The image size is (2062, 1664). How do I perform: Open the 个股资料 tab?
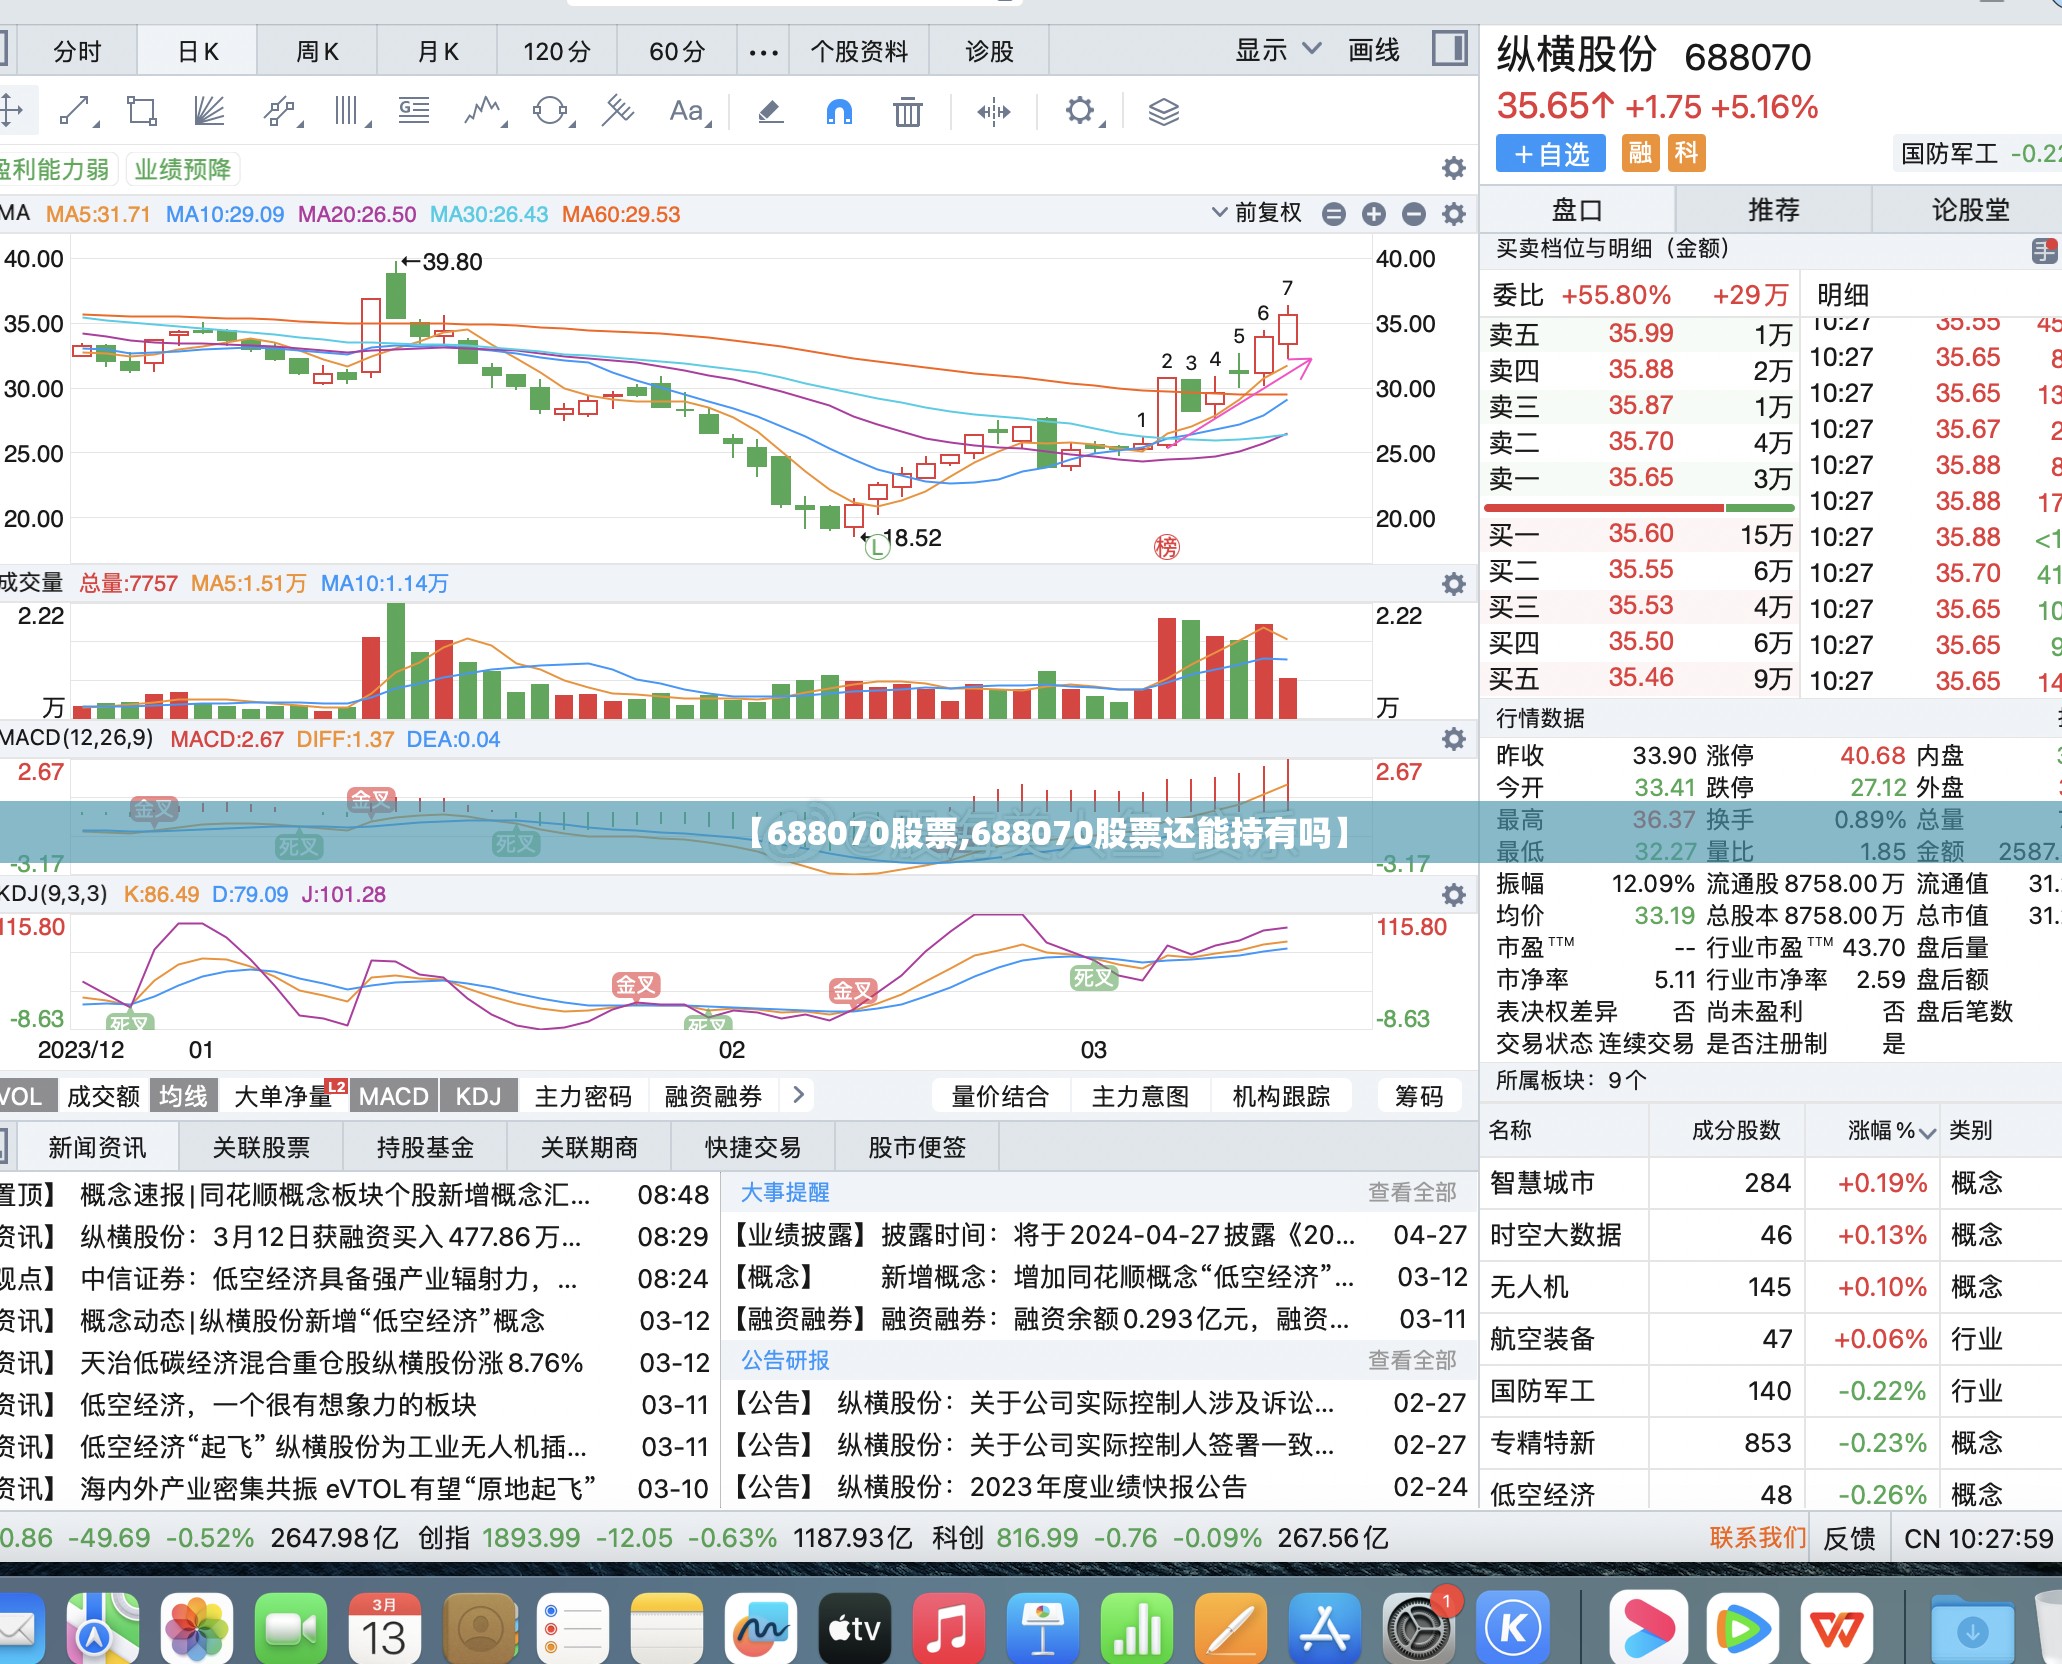pyautogui.click(x=859, y=51)
